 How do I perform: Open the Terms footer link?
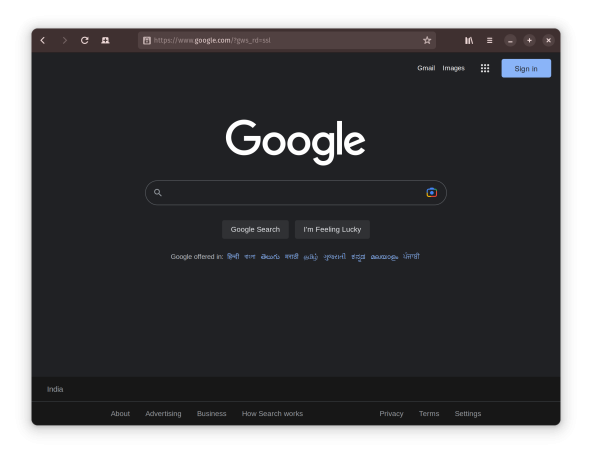[x=429, y=414]
